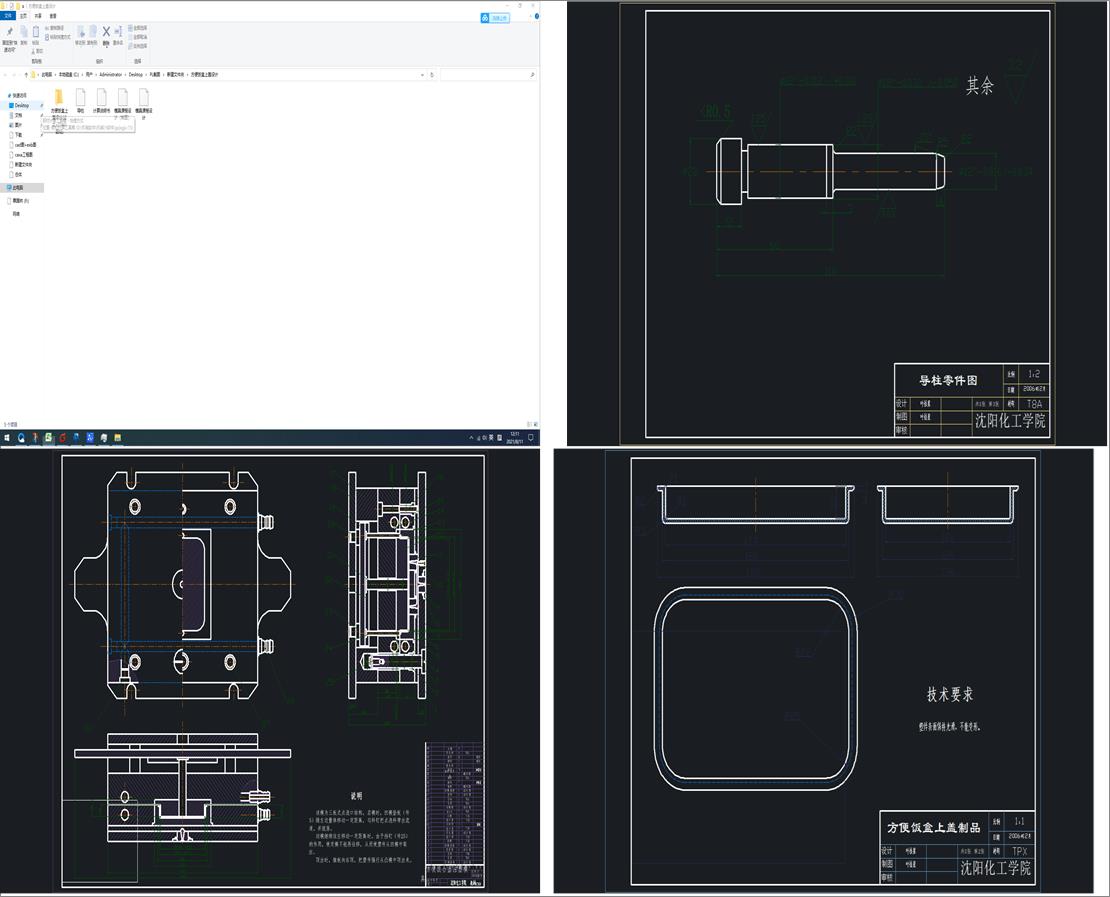Click the Paste icon in the ribbon

click(x=36, y=33)
